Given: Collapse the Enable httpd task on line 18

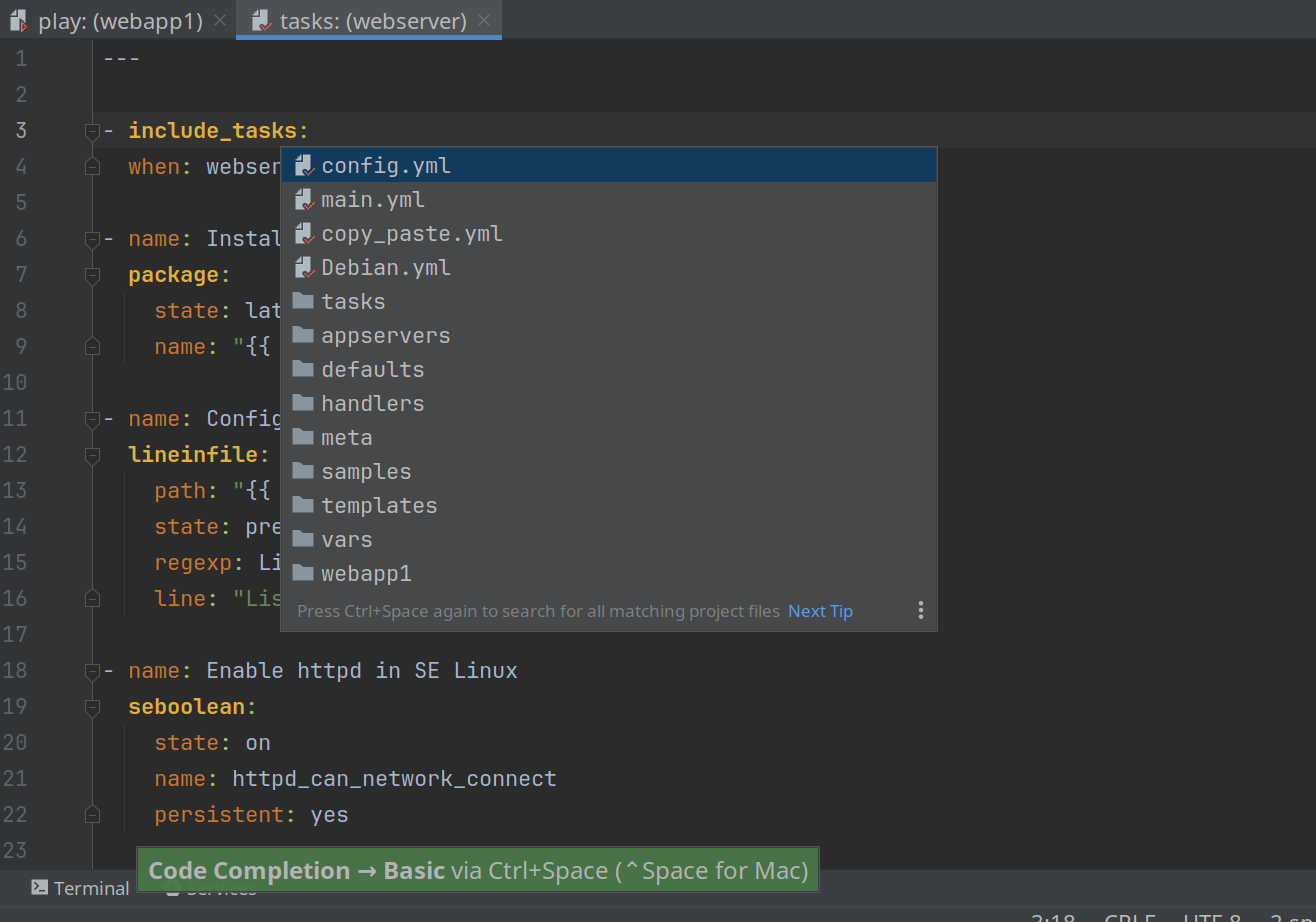Looking at the screenshot, I should click(x=92, y=671).
